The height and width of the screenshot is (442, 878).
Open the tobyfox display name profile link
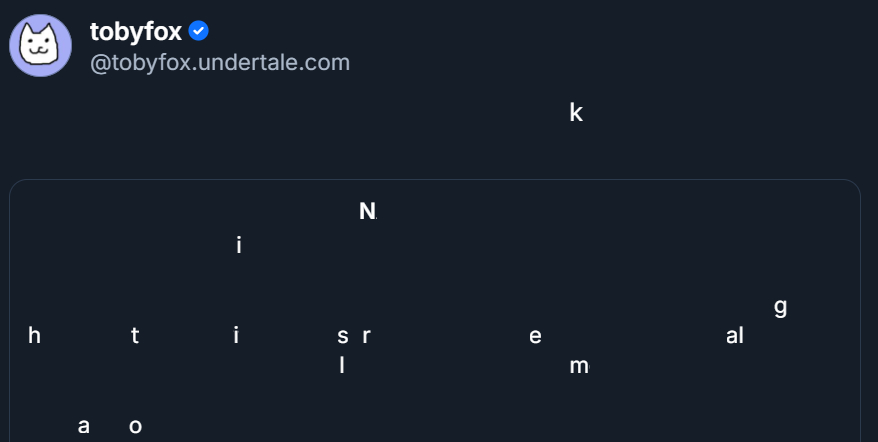click(136, 32)
